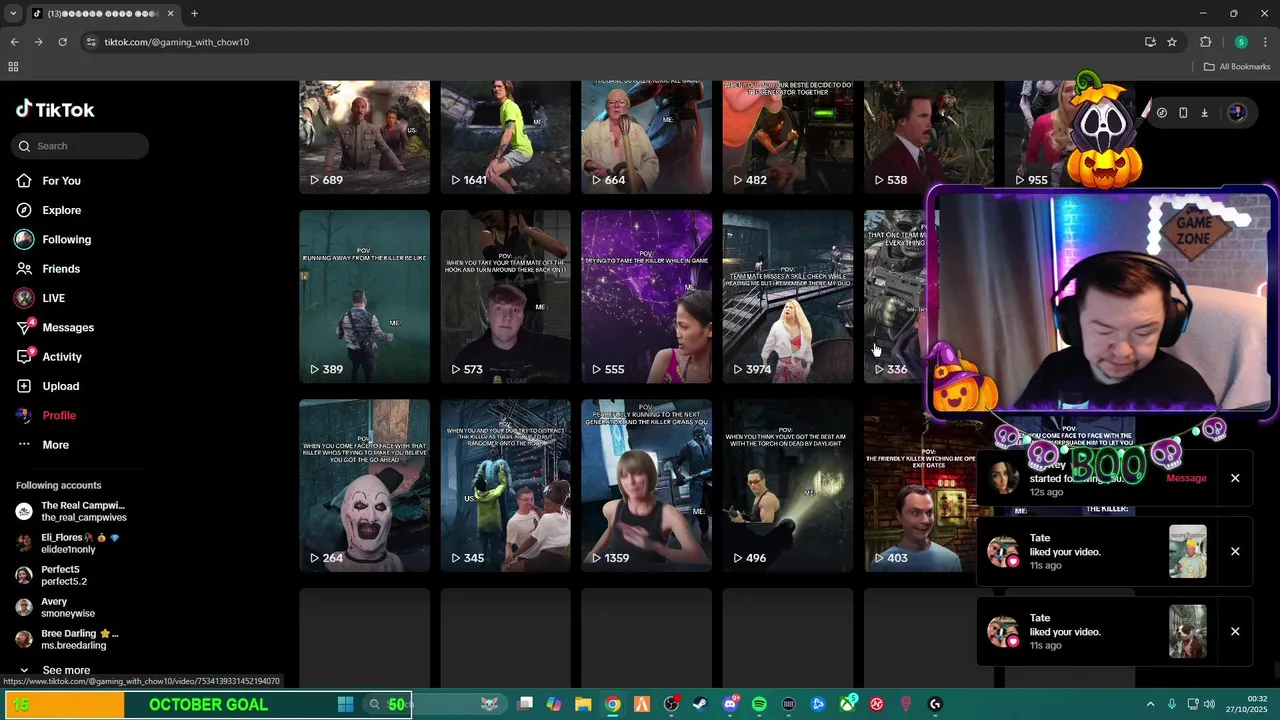Click the TikTok search field

pos(80,146)
